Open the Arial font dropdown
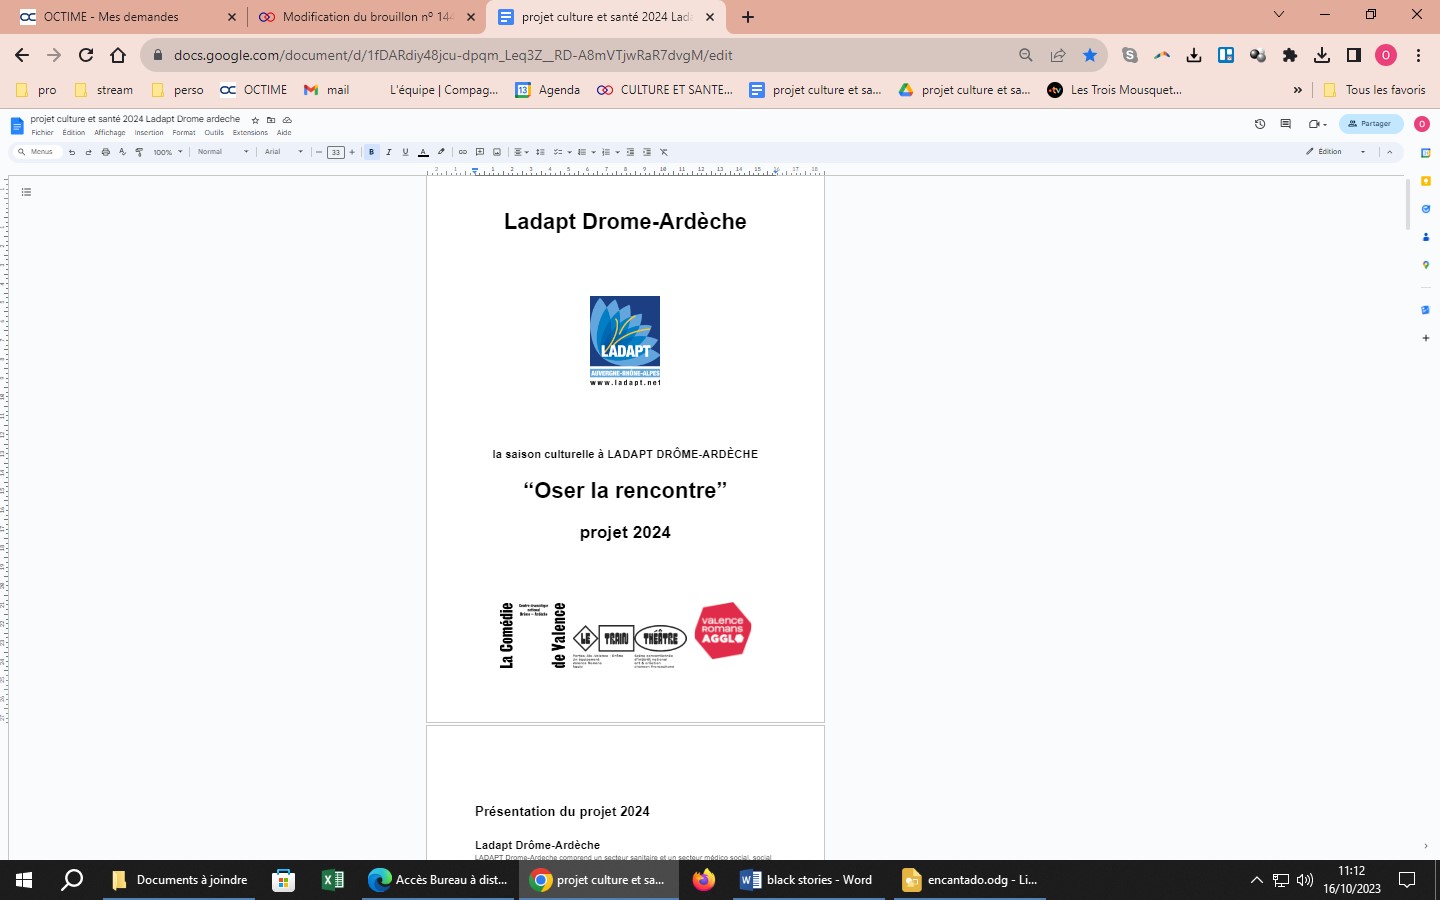This screenshot has width=1440, height=900. 284,152
